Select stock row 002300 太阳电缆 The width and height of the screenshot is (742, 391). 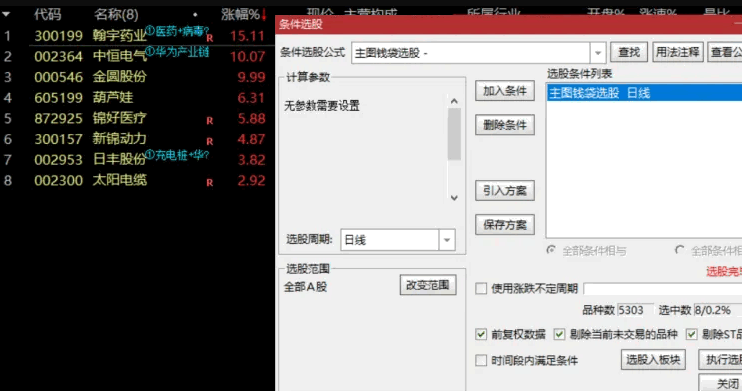137,180
